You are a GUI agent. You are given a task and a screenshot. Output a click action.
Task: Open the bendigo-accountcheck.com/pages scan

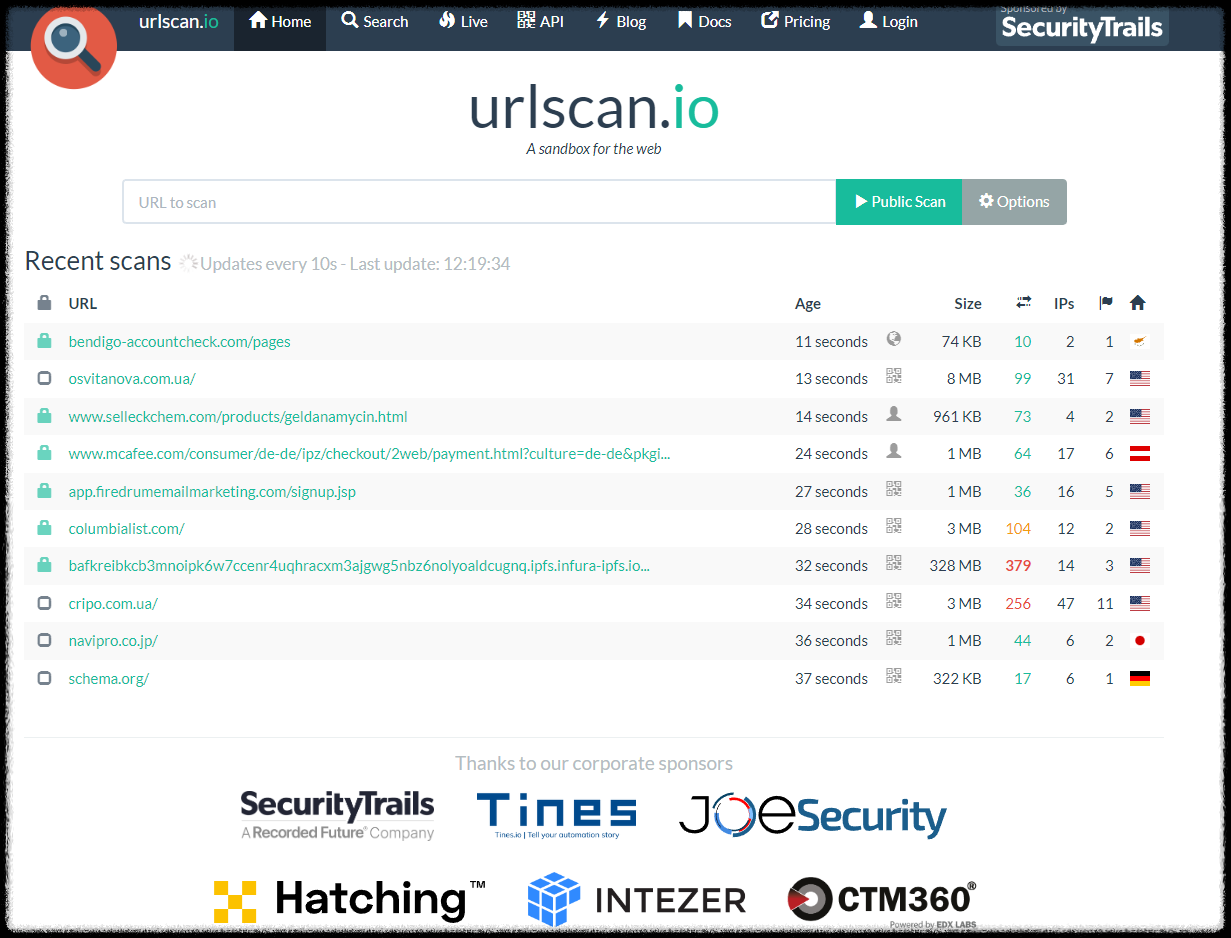click(180, 342)
